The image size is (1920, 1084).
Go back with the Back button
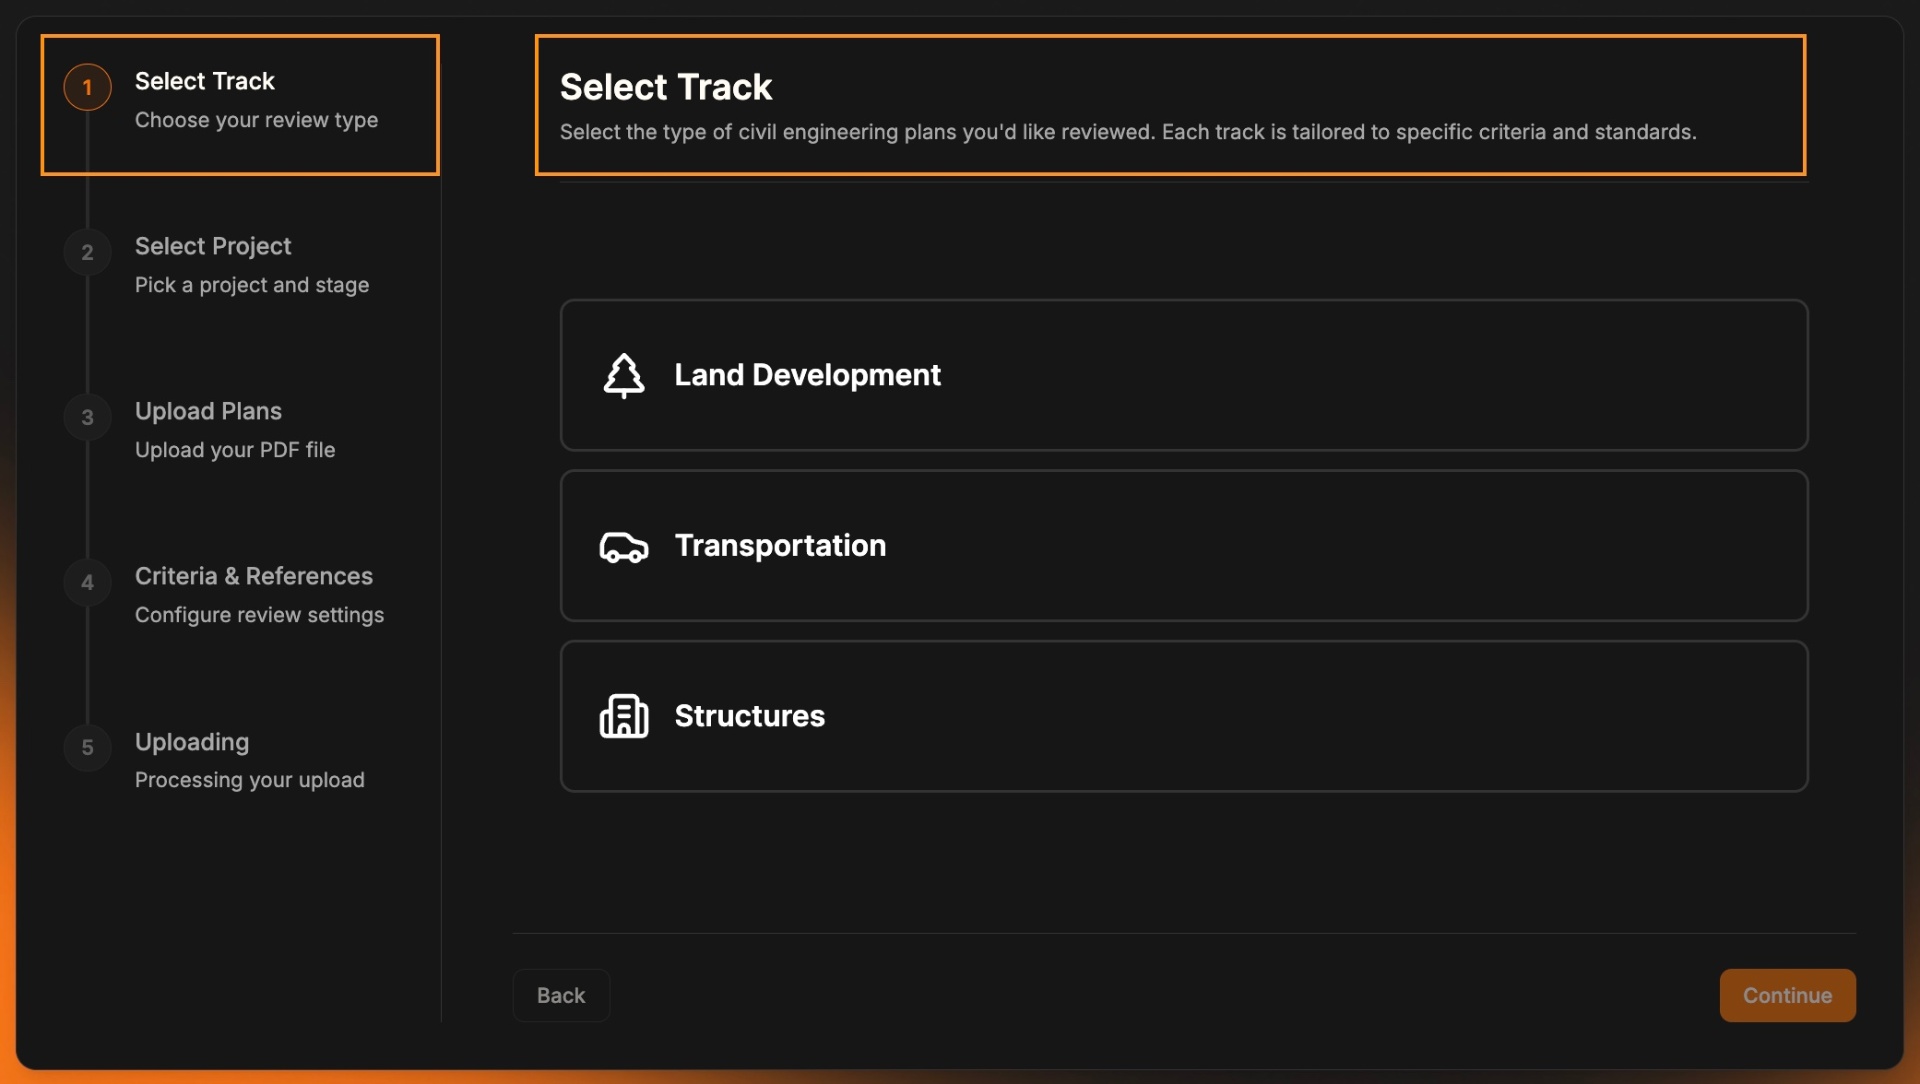561,995
